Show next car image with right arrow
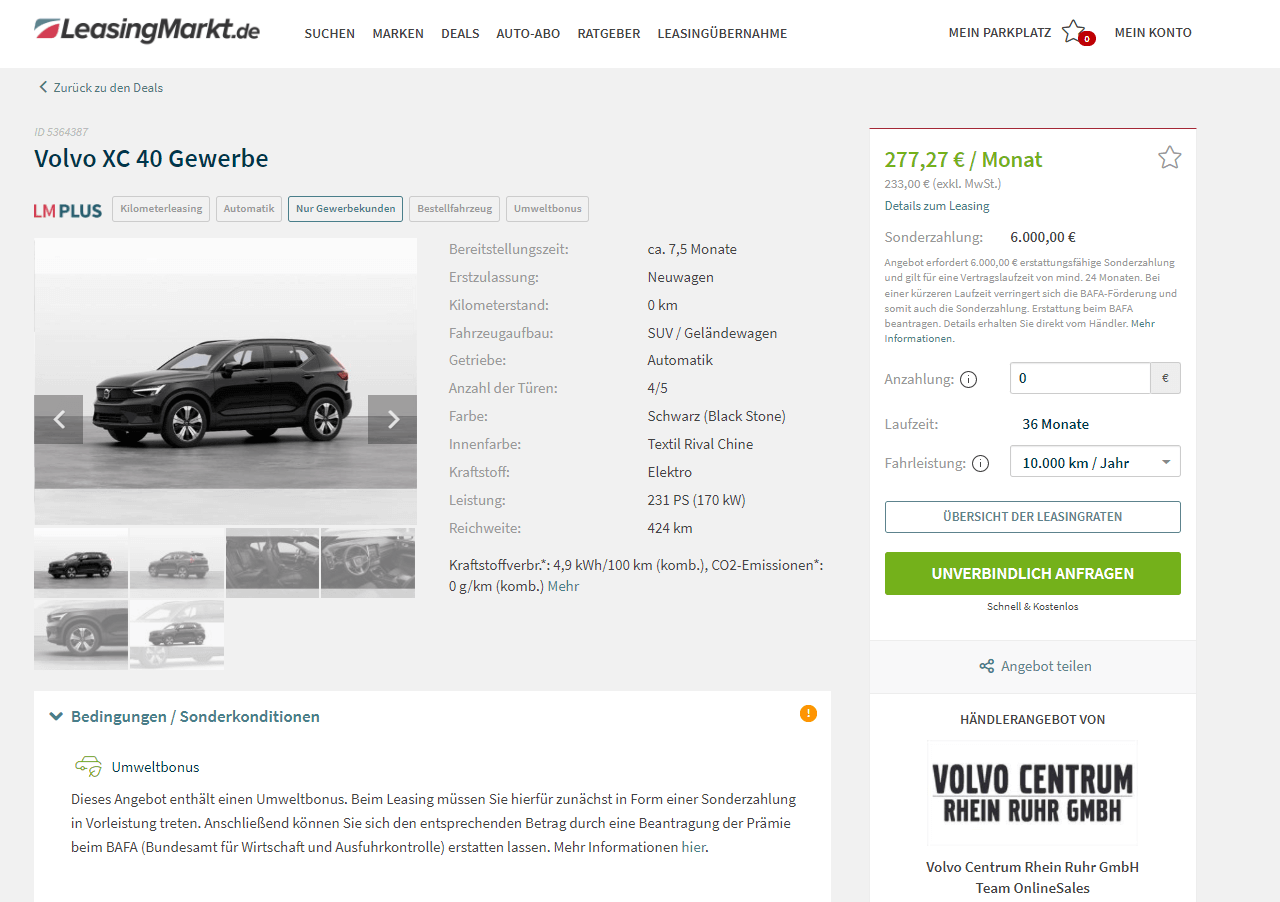The height and width of the screenshot is (902, 1280). tap(393, 420)
